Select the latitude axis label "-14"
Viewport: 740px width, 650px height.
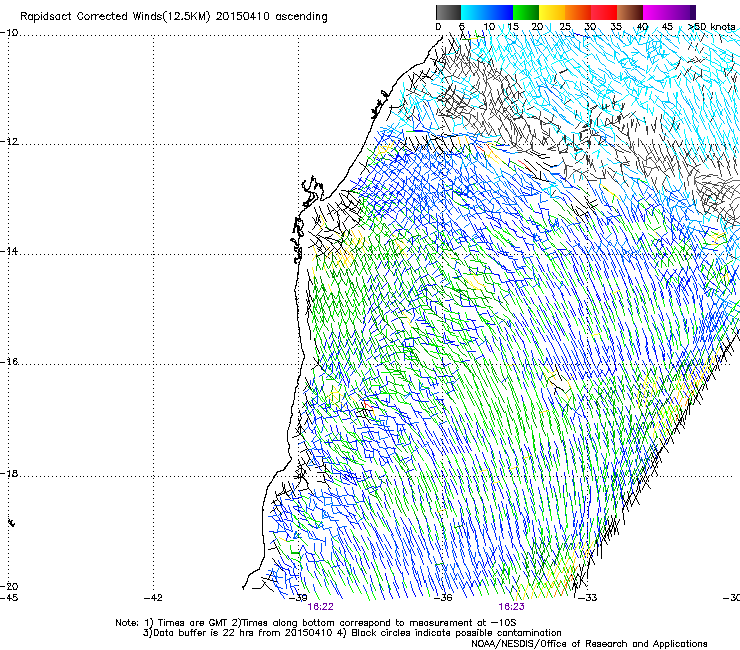point(9,251)
